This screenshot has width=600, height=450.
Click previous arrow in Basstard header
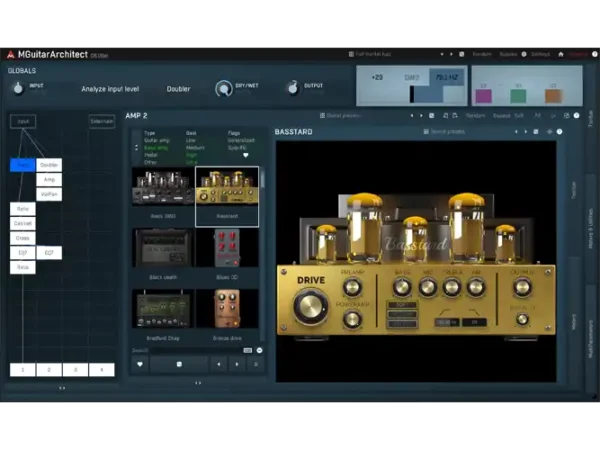(516, 132)
